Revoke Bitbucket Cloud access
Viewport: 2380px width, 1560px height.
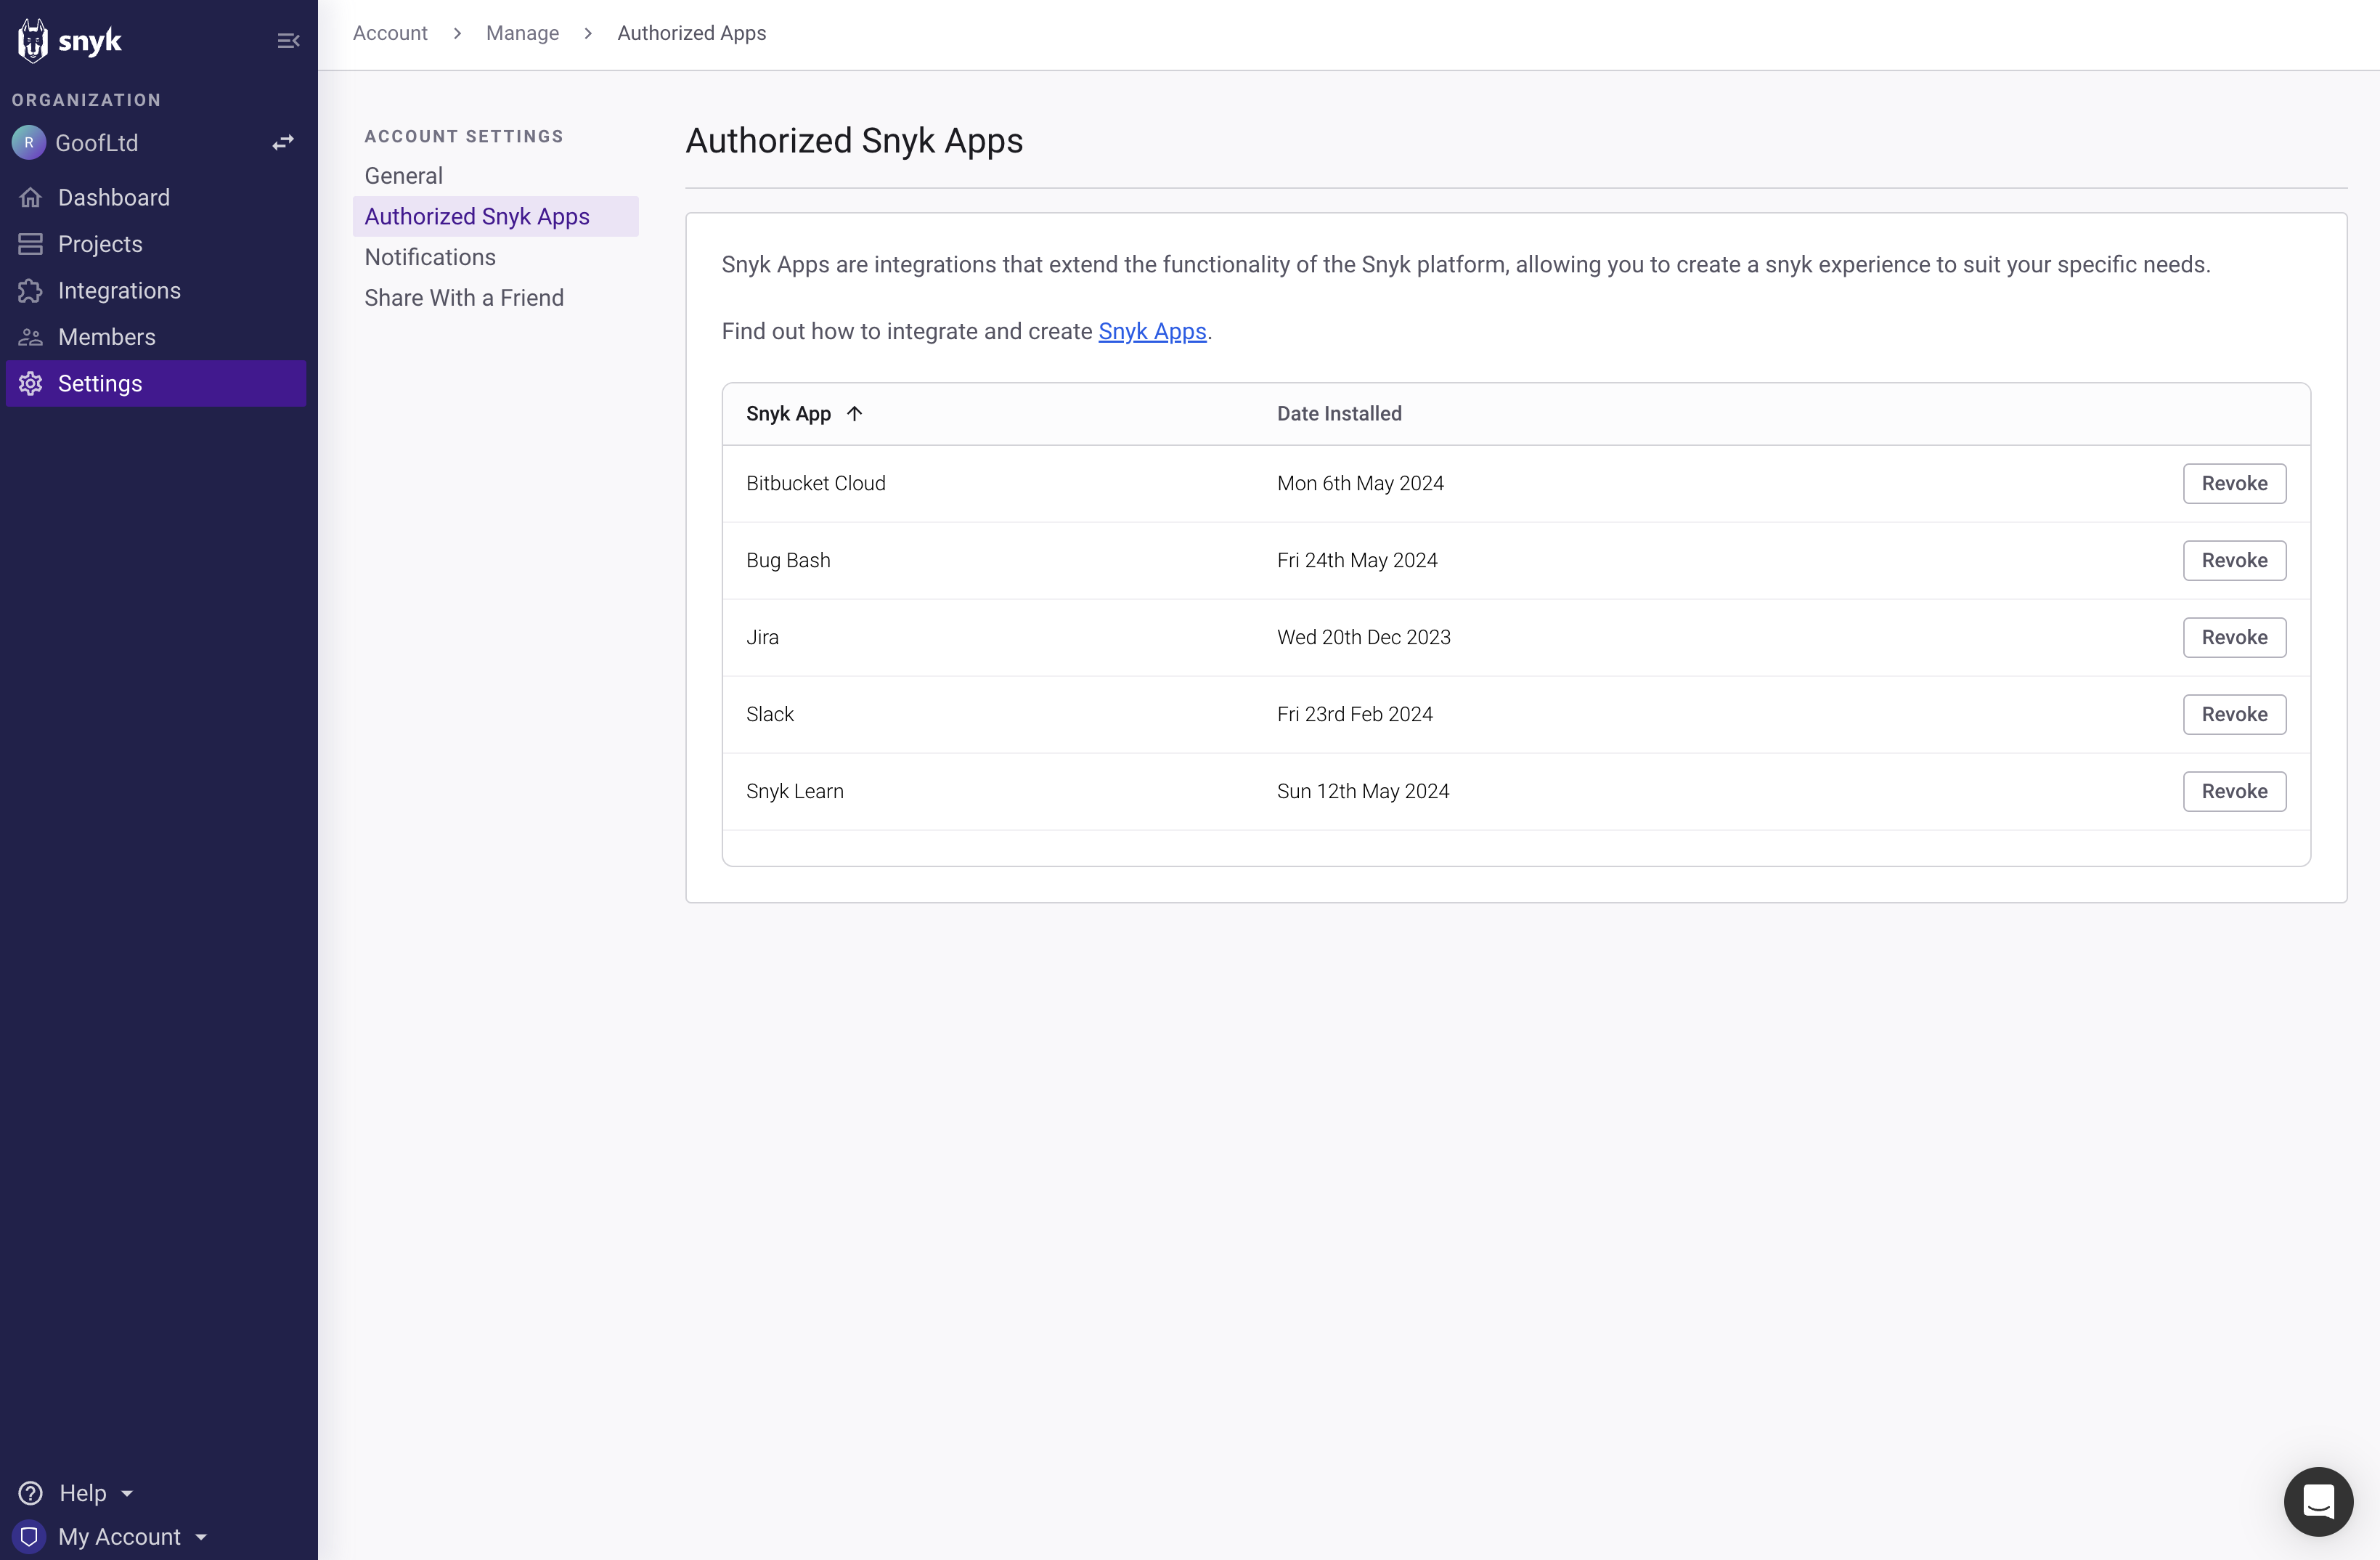click(x=2234, y=483)
